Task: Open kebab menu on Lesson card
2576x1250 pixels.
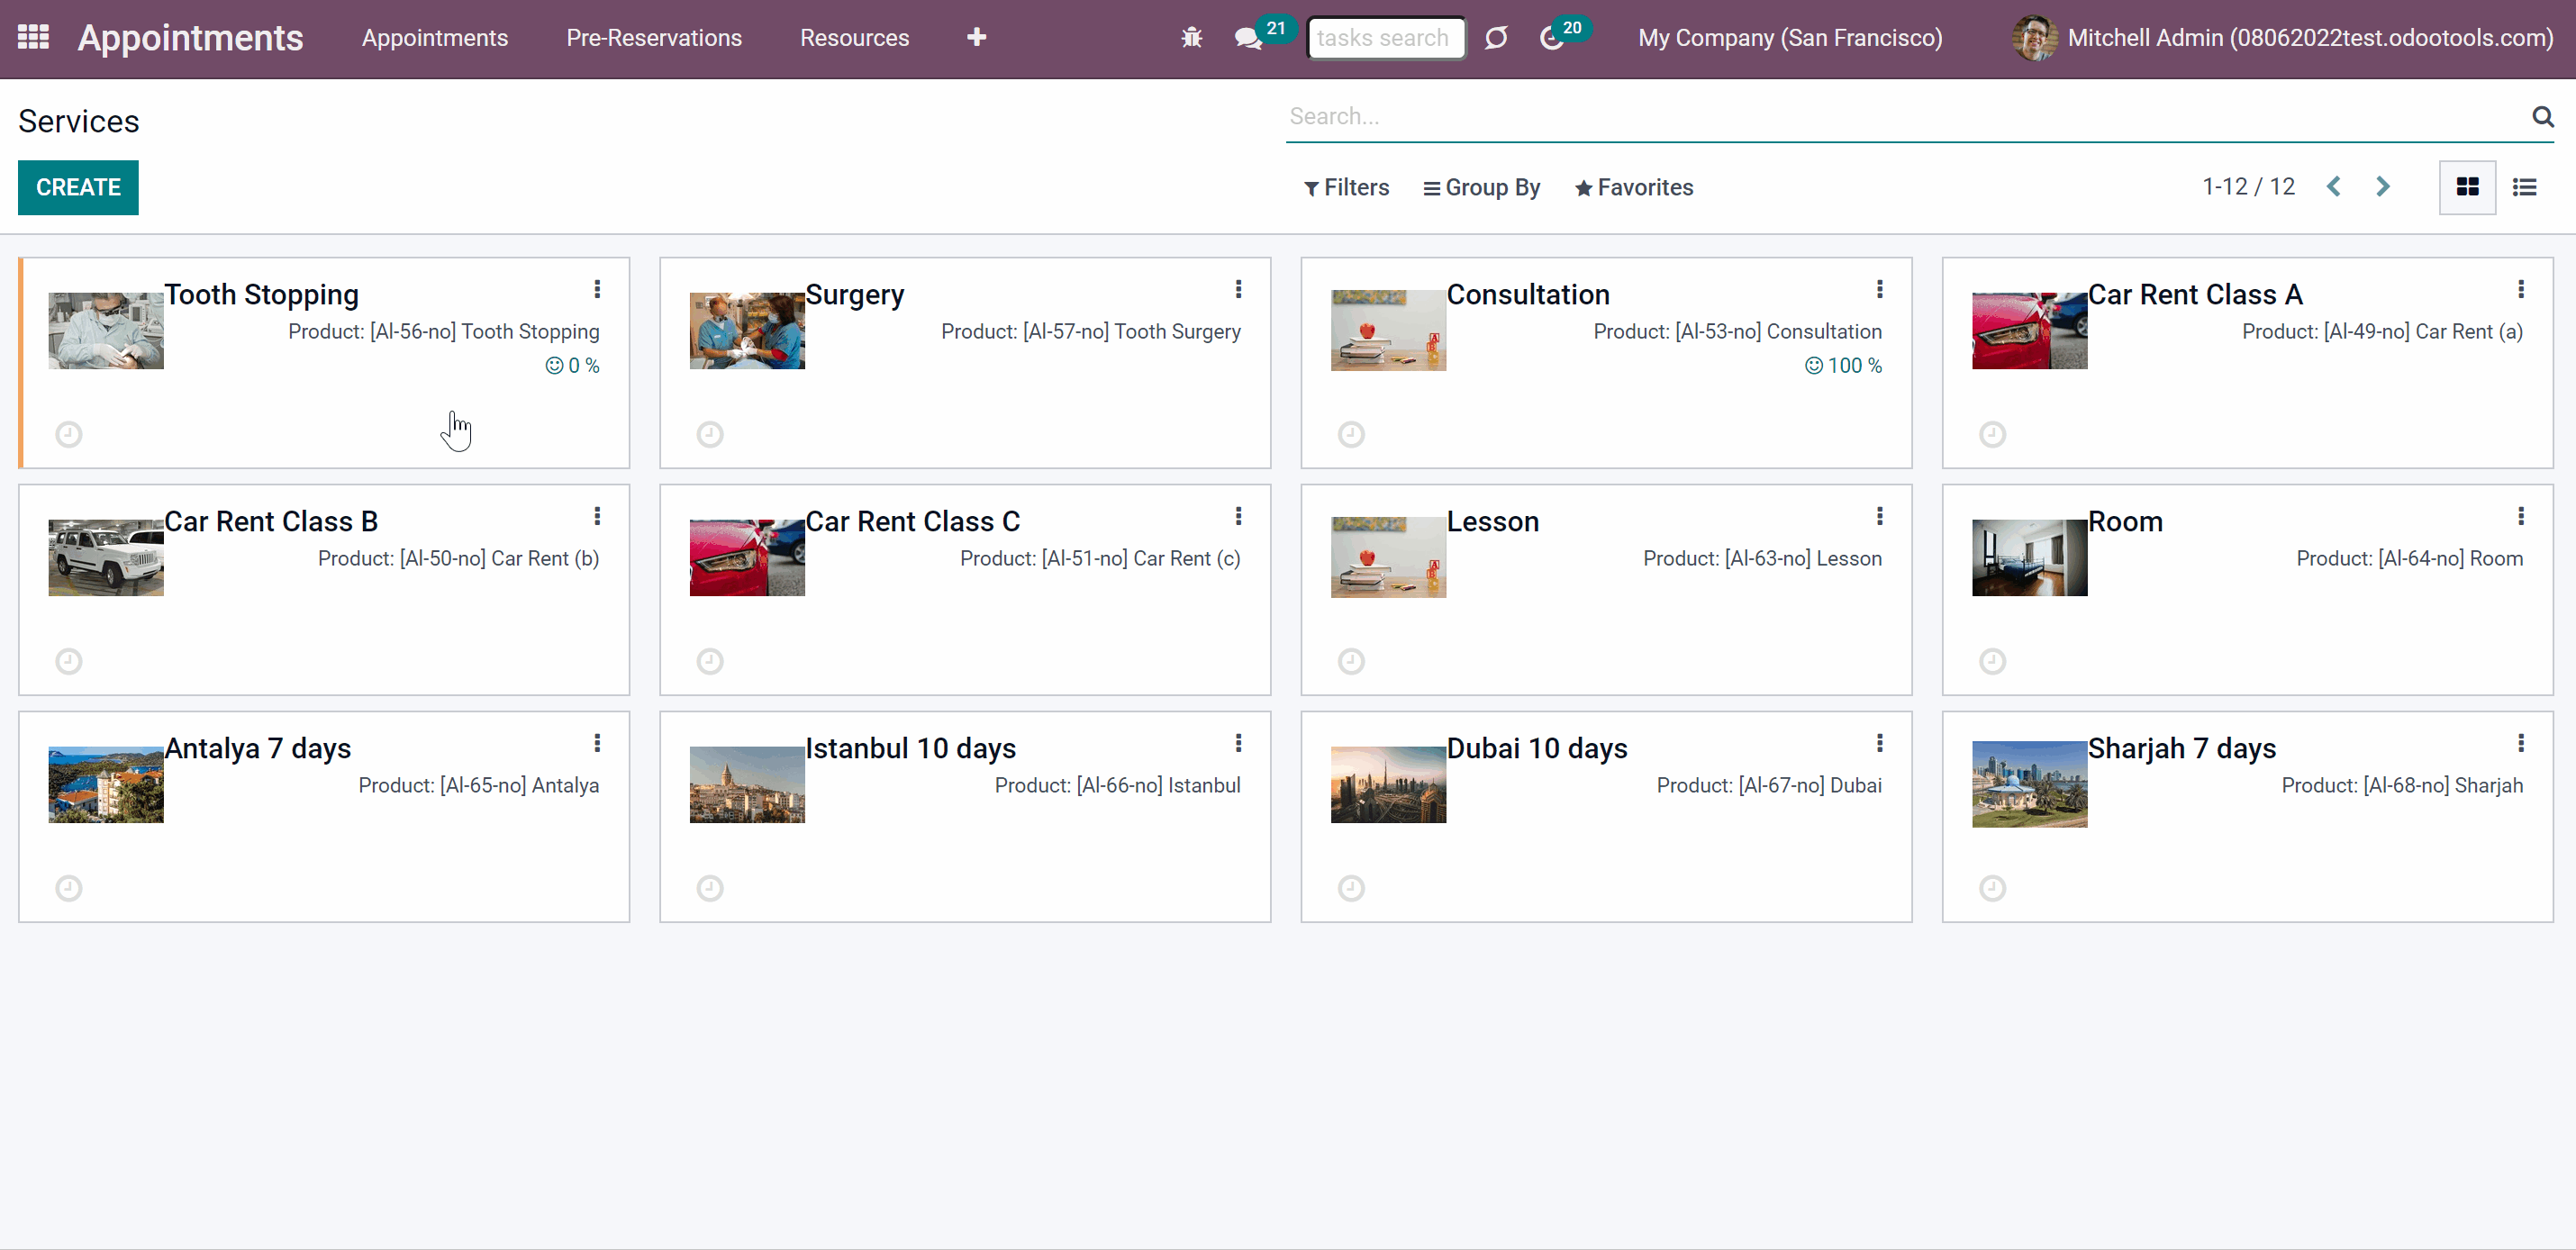Action: 1880,516
